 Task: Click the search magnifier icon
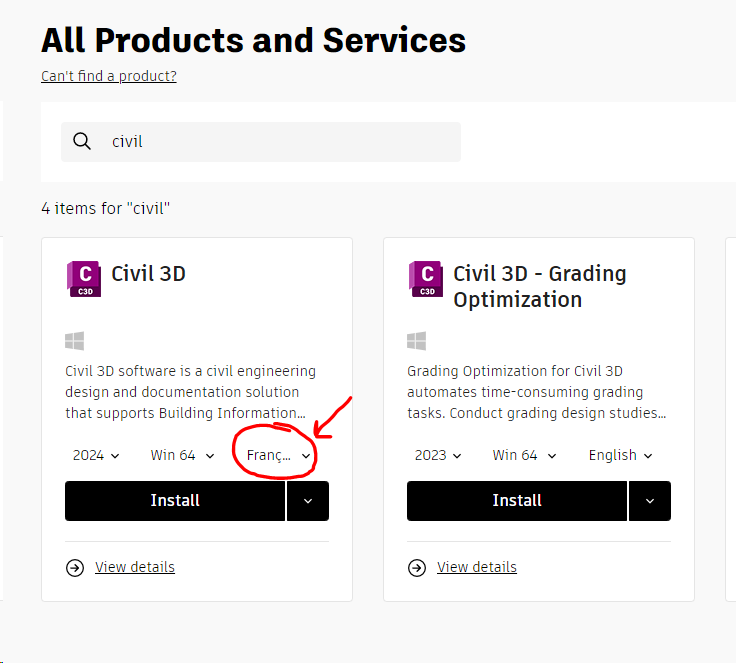click(83, 142)
